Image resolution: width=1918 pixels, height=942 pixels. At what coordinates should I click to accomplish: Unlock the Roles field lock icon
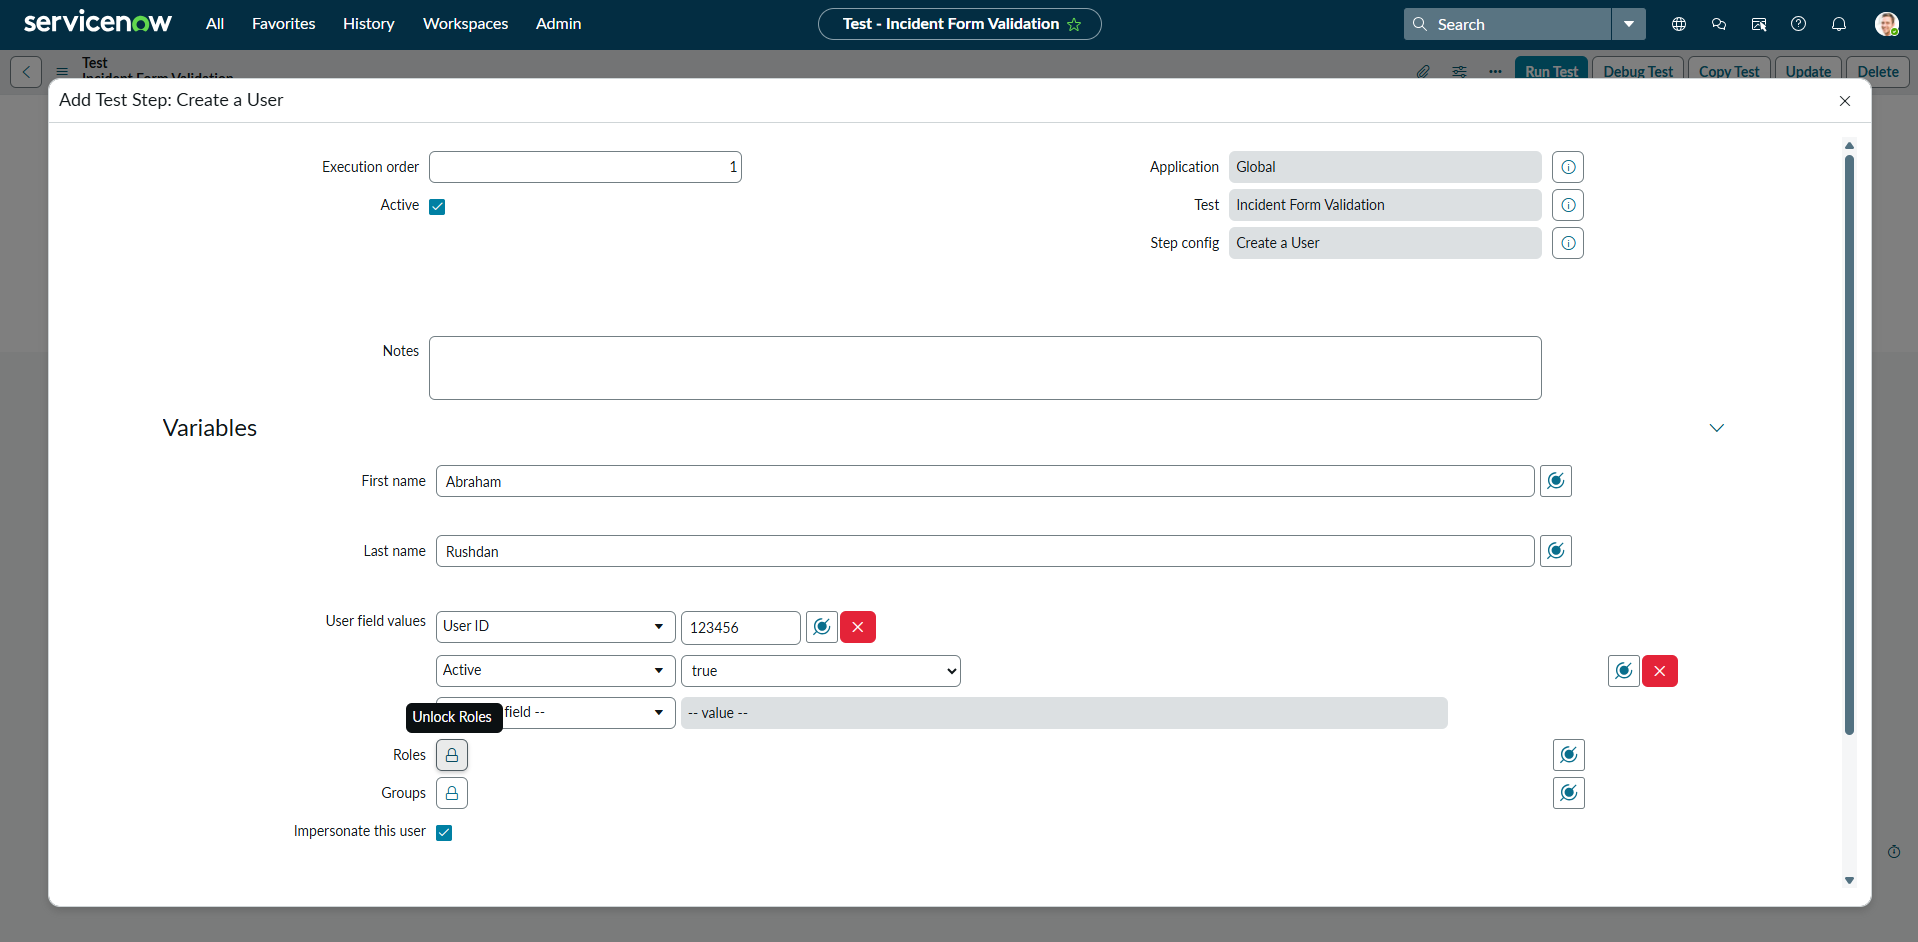452,755
